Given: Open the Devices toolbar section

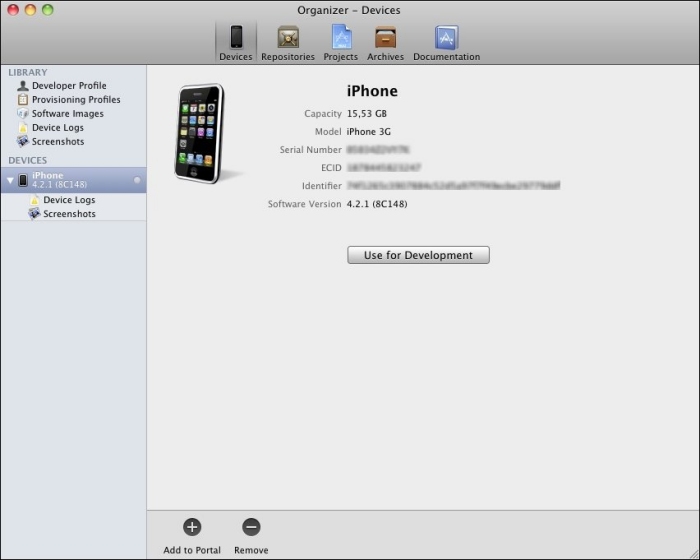Looking at the screenshot, I should pyautogui.click(x=236, y=42).
